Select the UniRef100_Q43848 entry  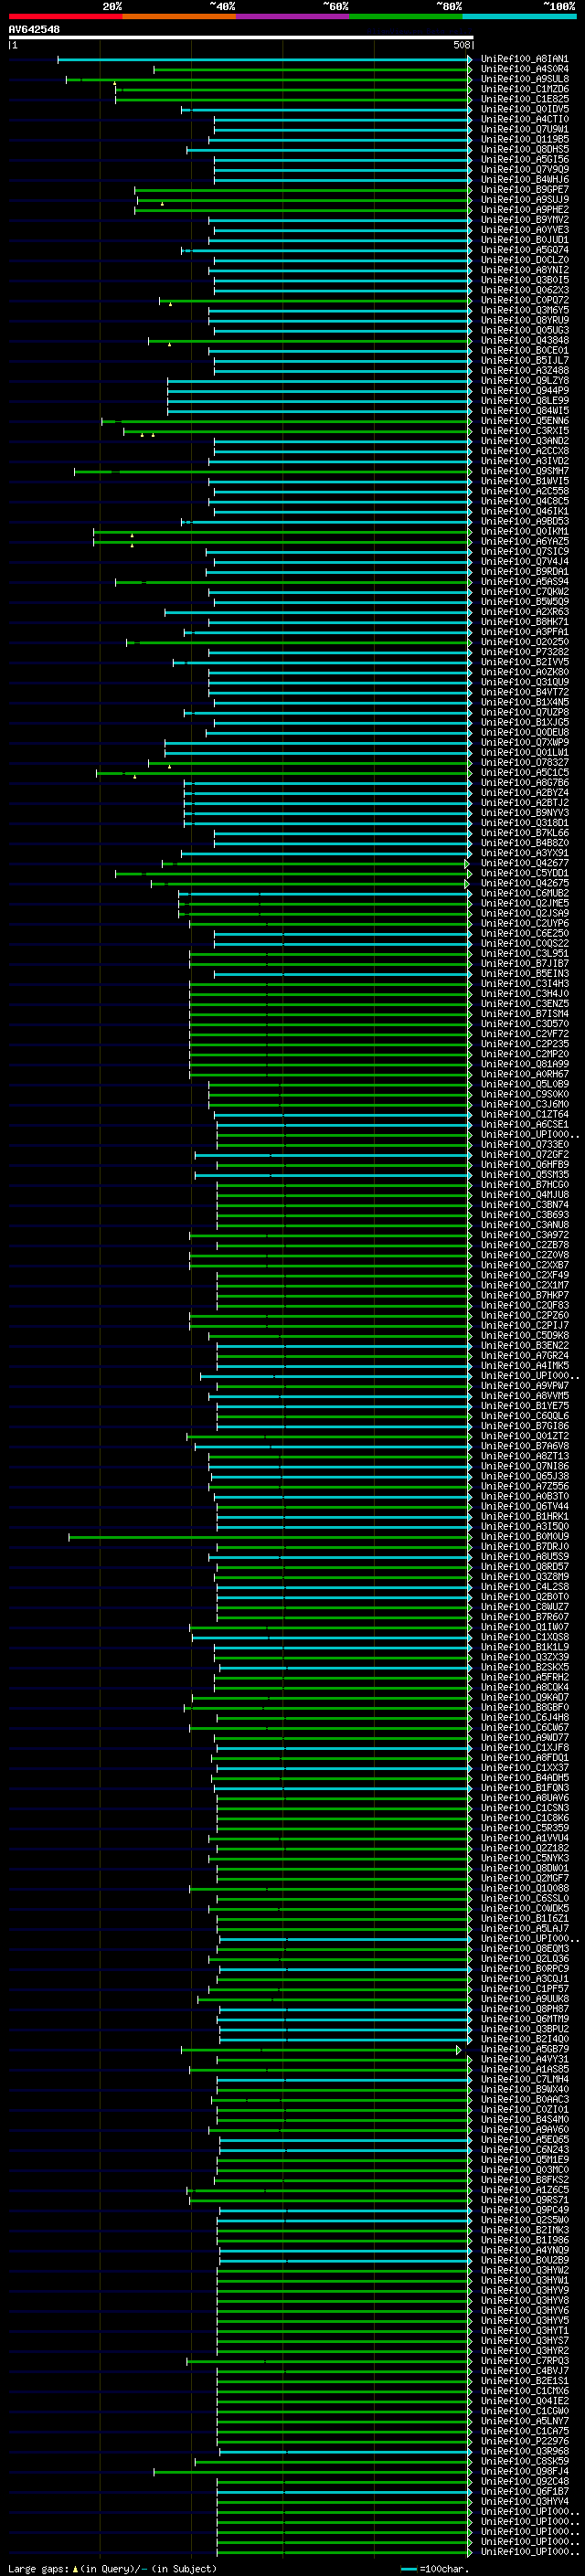(525, 340)
